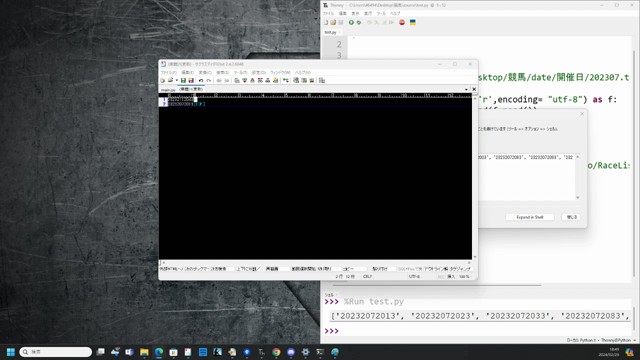640x360 pixels.
Task: Open 実行 menu in Thonny
Action: tap(368, 13)
